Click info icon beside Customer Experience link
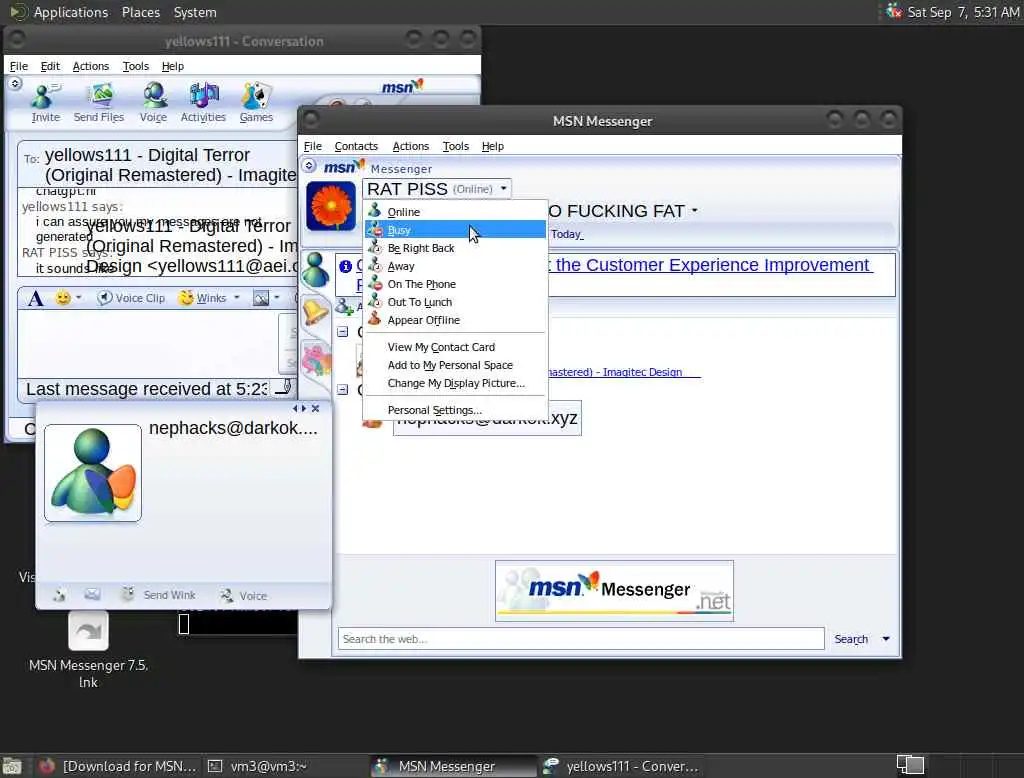The height and width of the screenshot is (778, 1024). pyautogui.click(x=345, y=266)
